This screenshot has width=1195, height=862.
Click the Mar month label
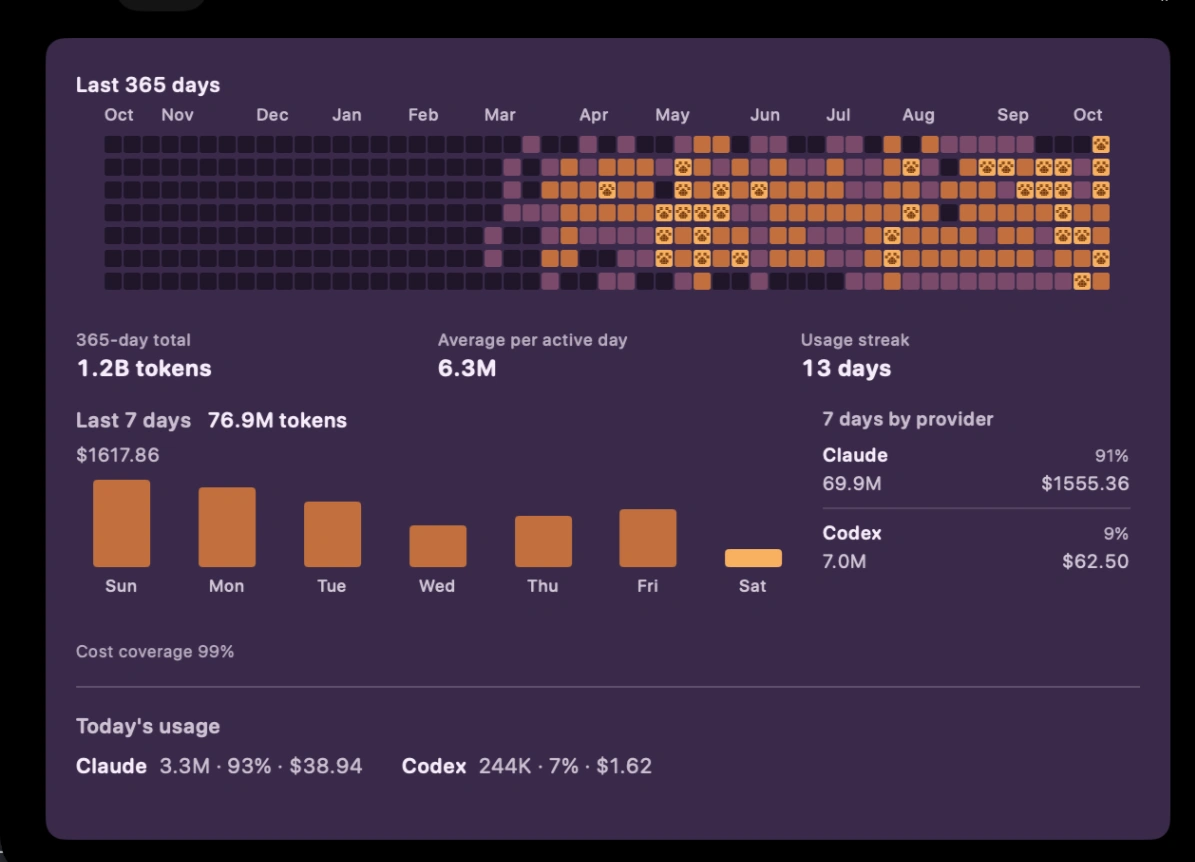pyautogui.click(x=500, y=115)
